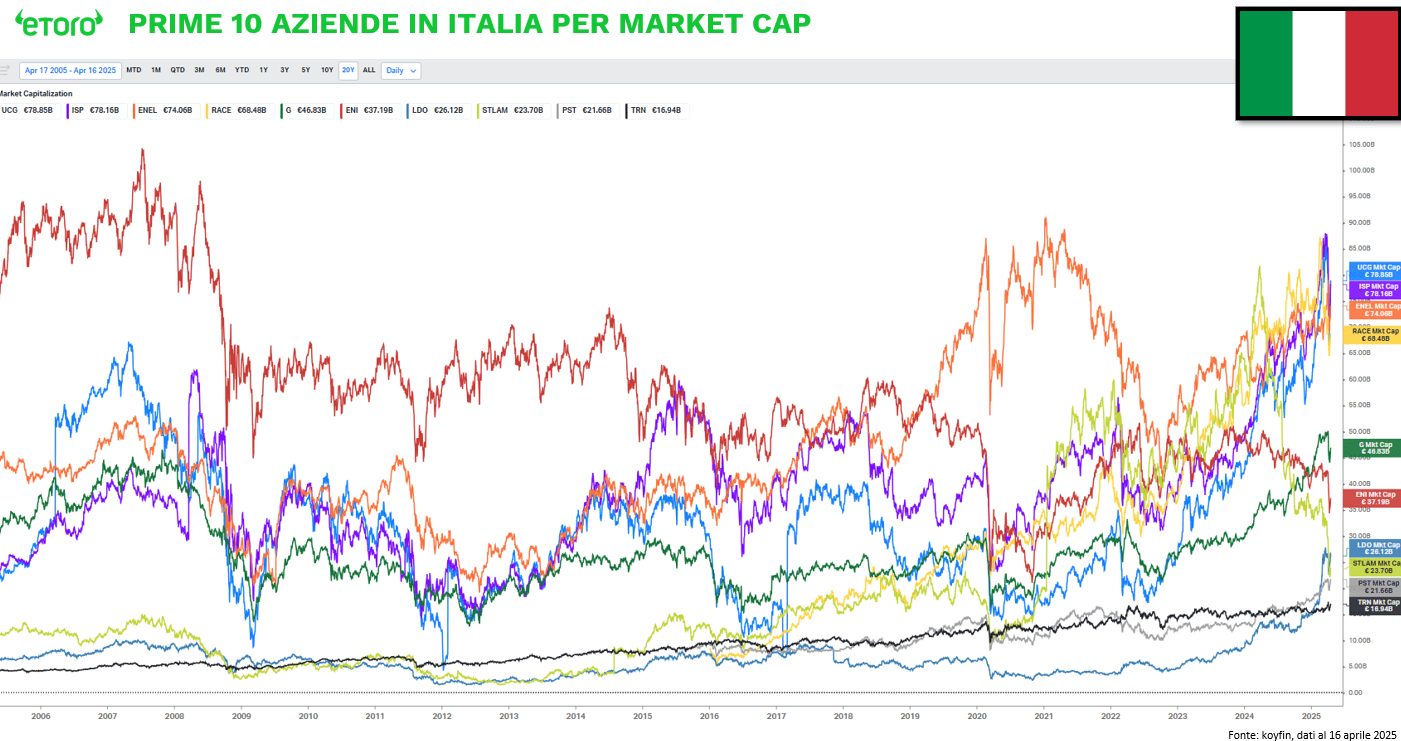Click the ENI legend entry
Viewport: 1401px width, 741px height.
pos(370,110)
